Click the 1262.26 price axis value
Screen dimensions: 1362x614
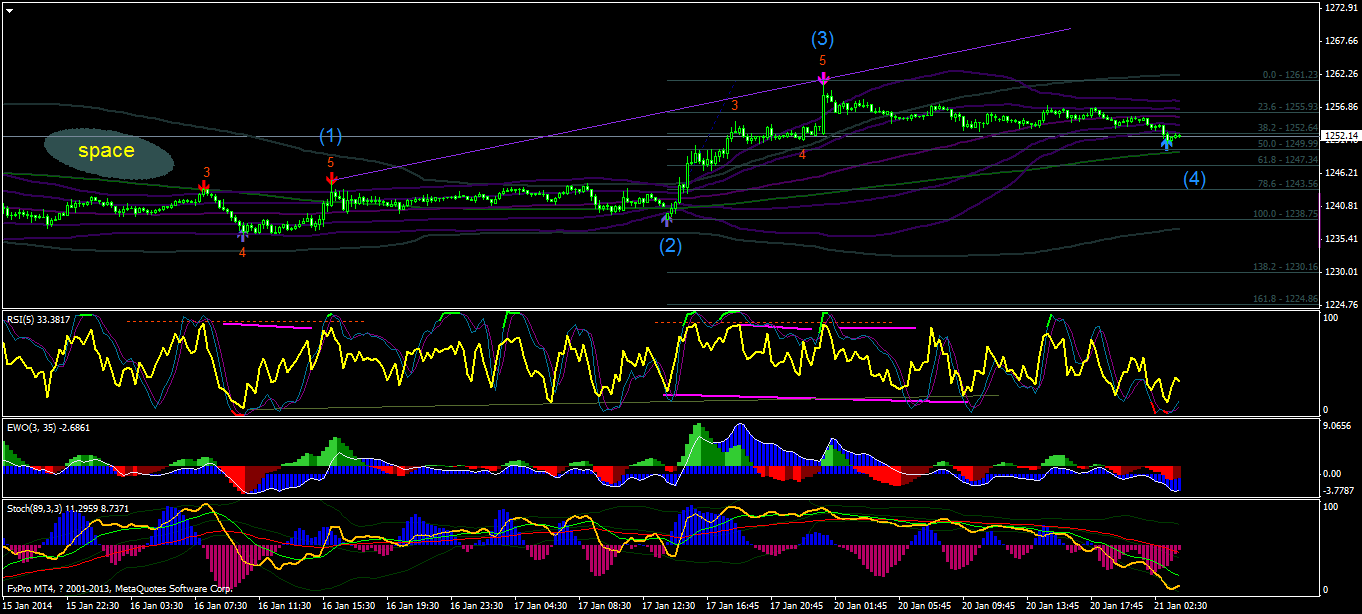point(1340,74)
